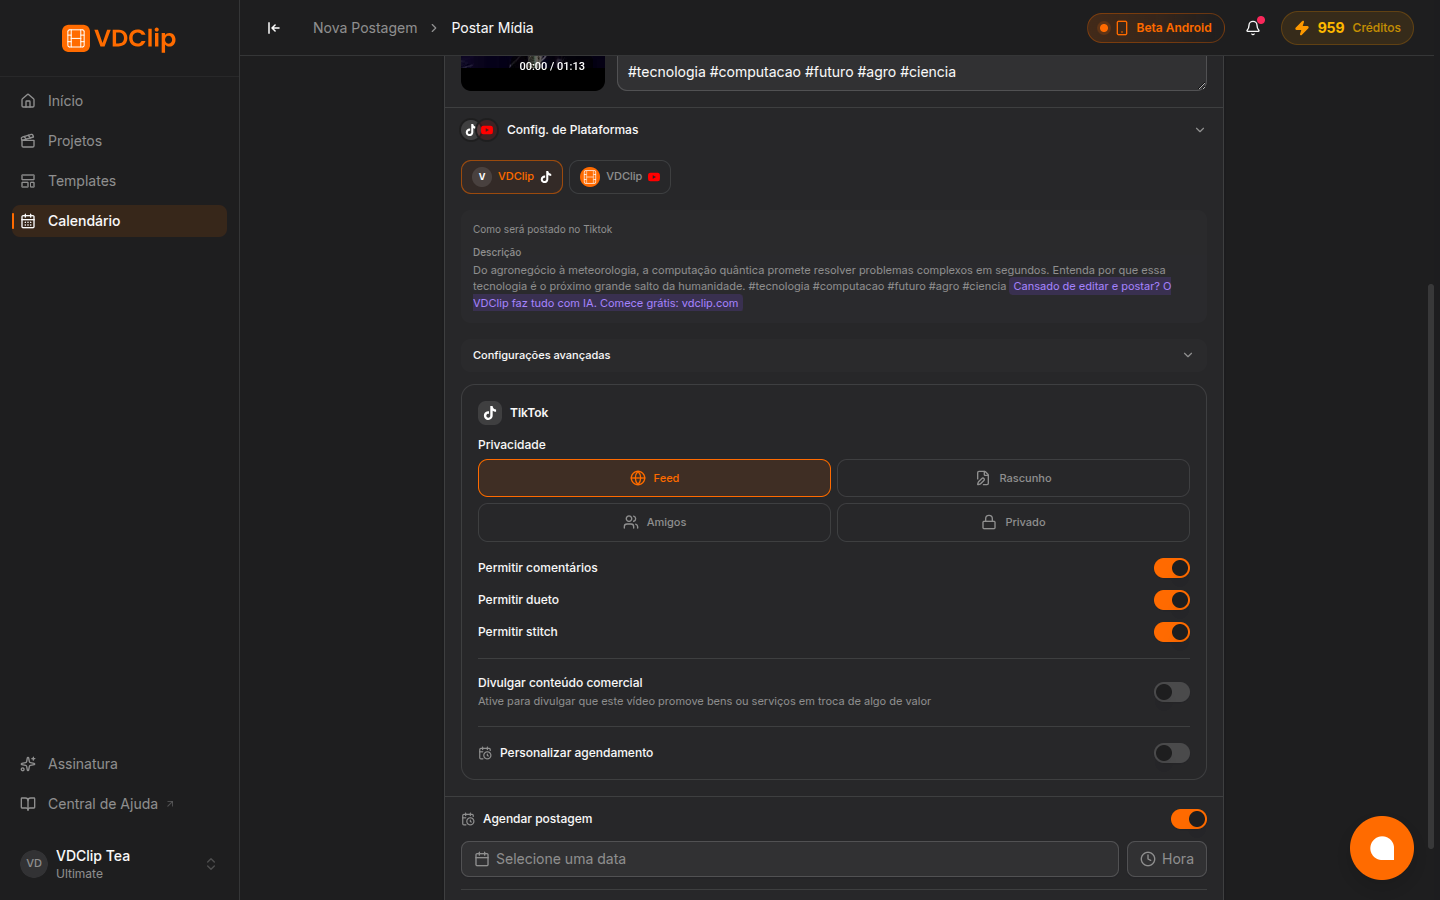Toggle Permitir dueto switch
Viewport: 1440px width, 900px height.
coord(1172,600)
